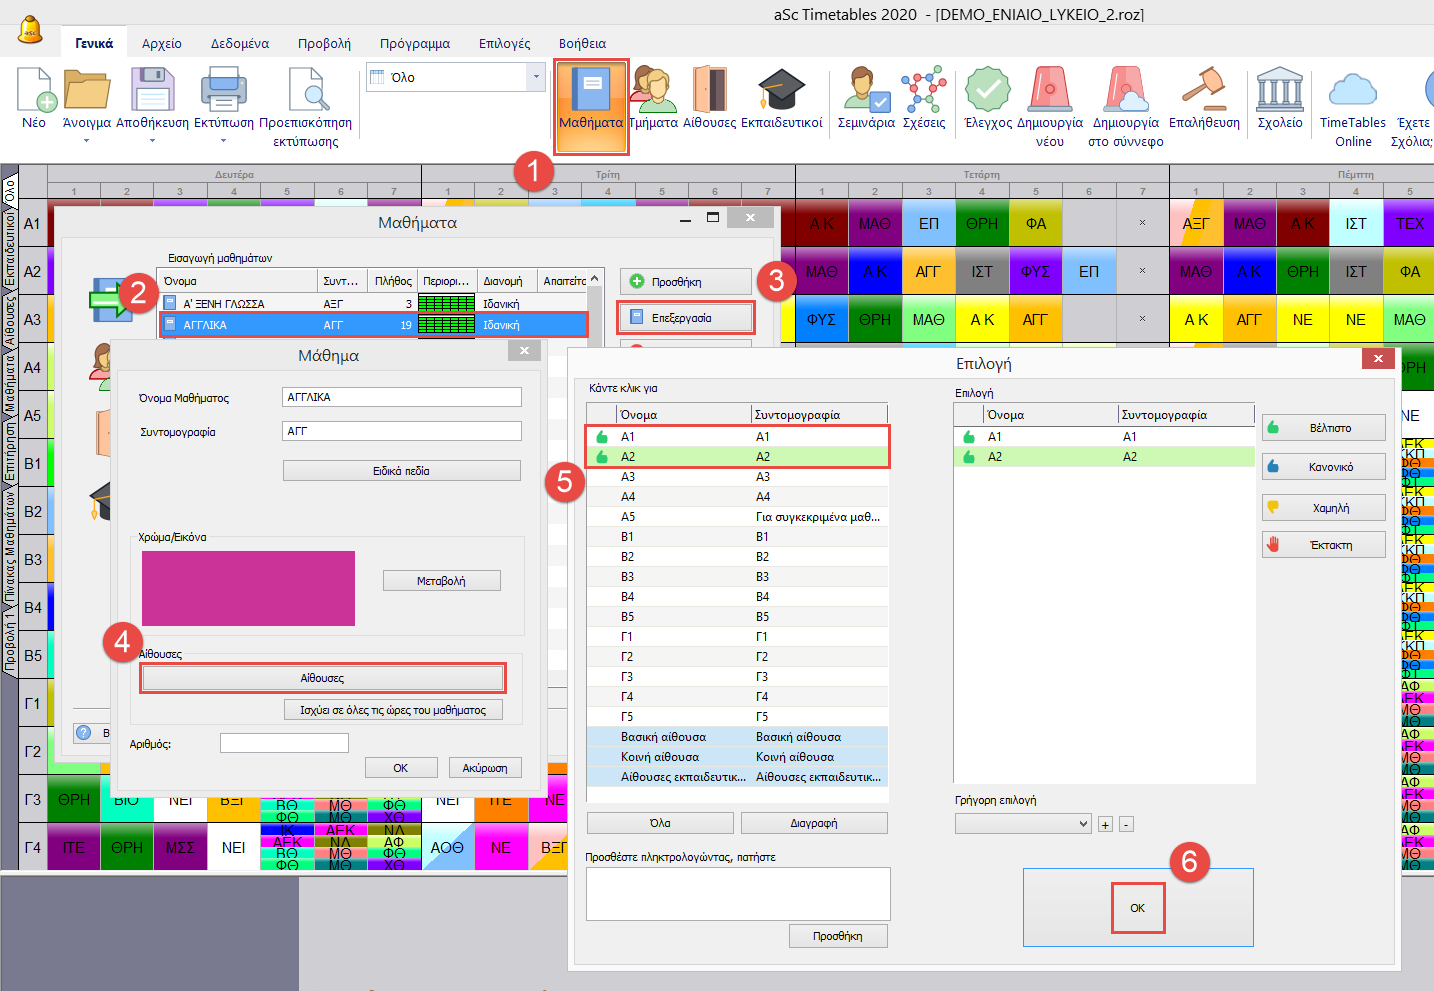1434x991 pixels.
Task: Run the Έλεγχος checkmark icon
Action: [x=987, y=97]
